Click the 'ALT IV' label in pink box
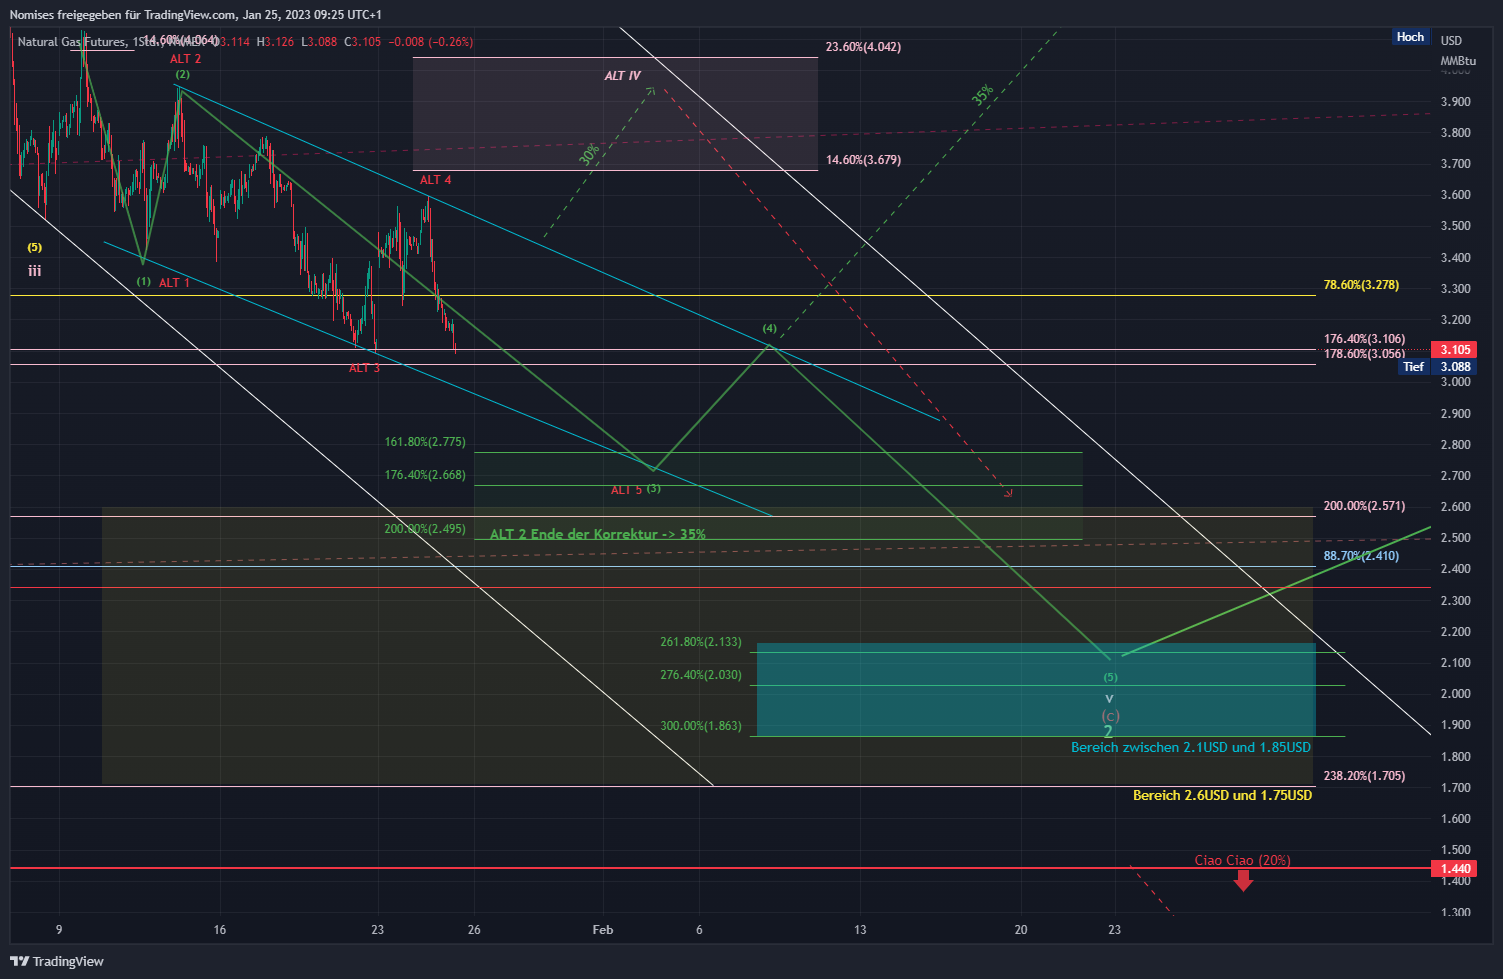This screenshot has width=1503, height=979. coord(622,76)
